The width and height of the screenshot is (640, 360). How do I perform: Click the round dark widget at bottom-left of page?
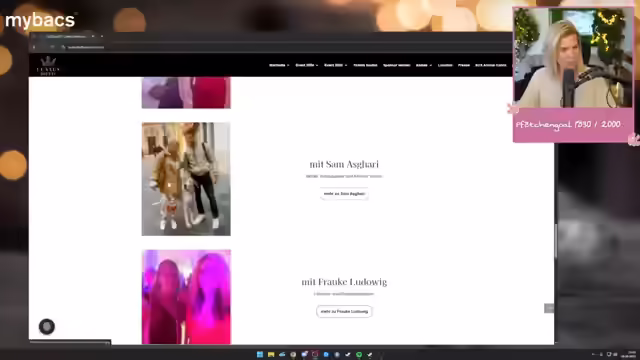coord(47,327)
